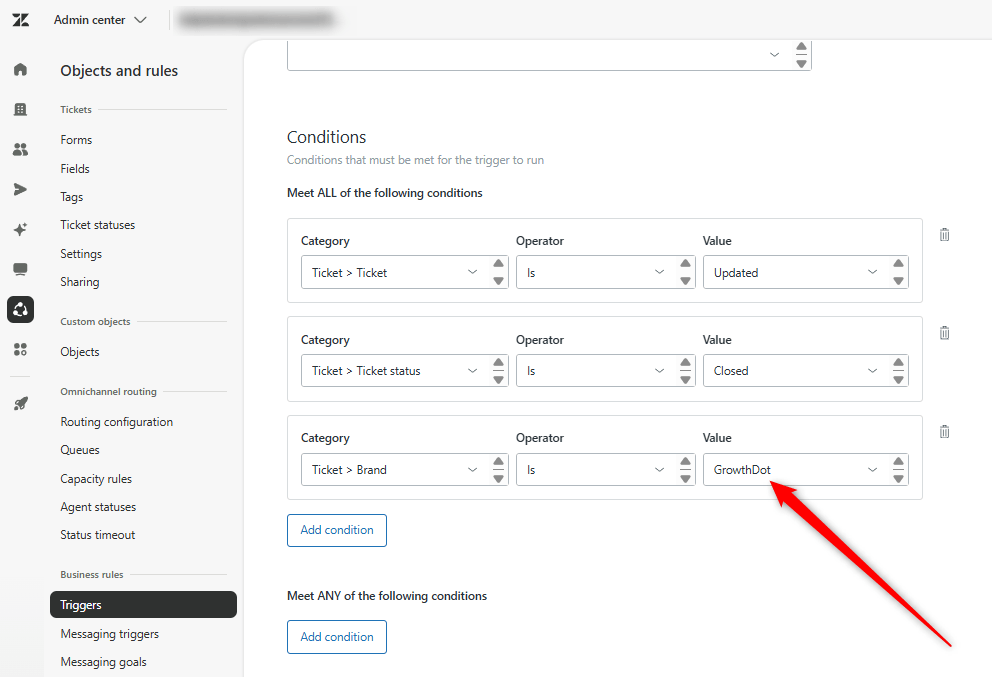Open Routing configuration page
Image resolution: width=992 pixels, height=677 pixels.
click(116, 422)
